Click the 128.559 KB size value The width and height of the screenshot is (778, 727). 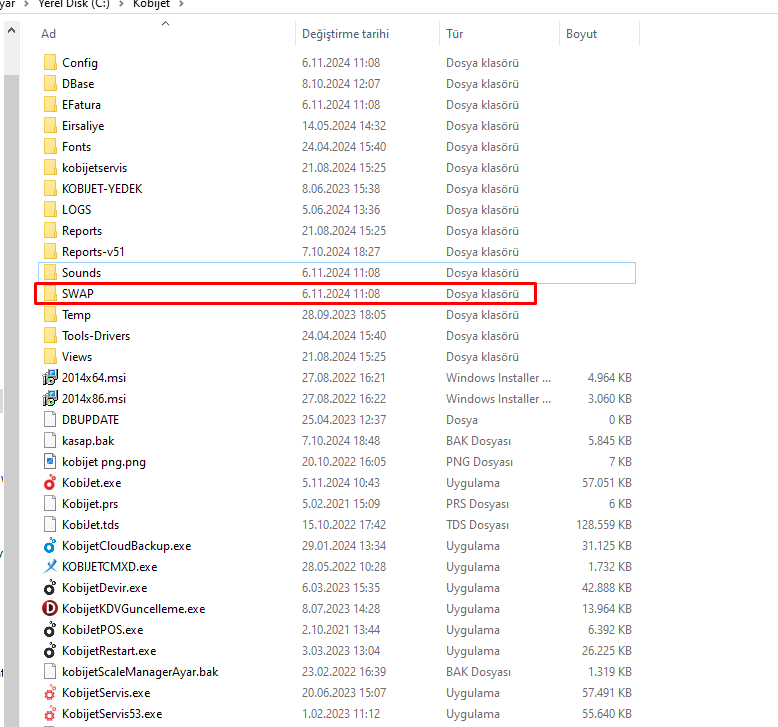click(x=604, y=525)
